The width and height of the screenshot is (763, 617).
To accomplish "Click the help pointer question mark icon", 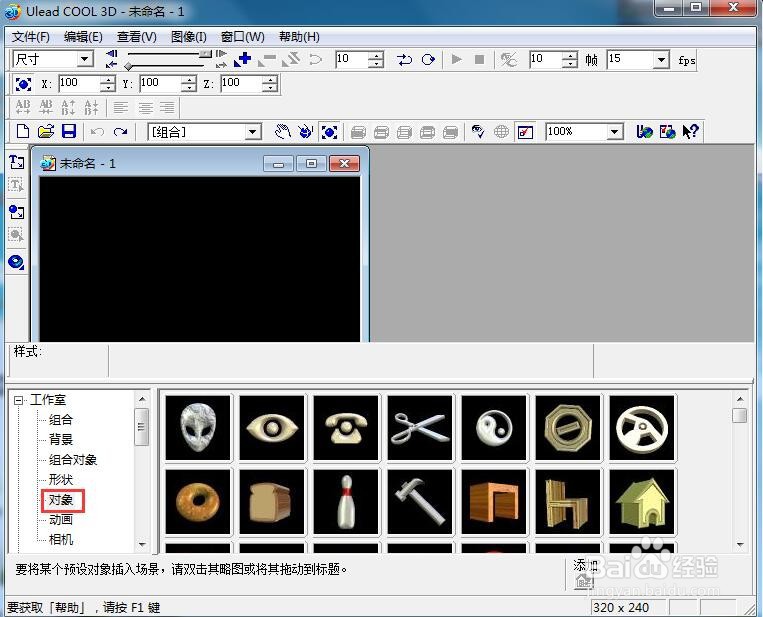I will pos(690,131).
